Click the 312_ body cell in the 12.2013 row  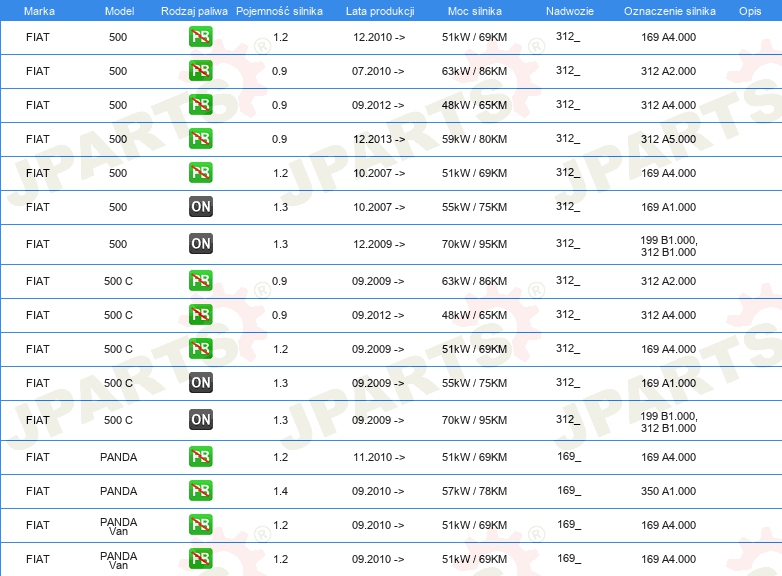click(568, 138)
